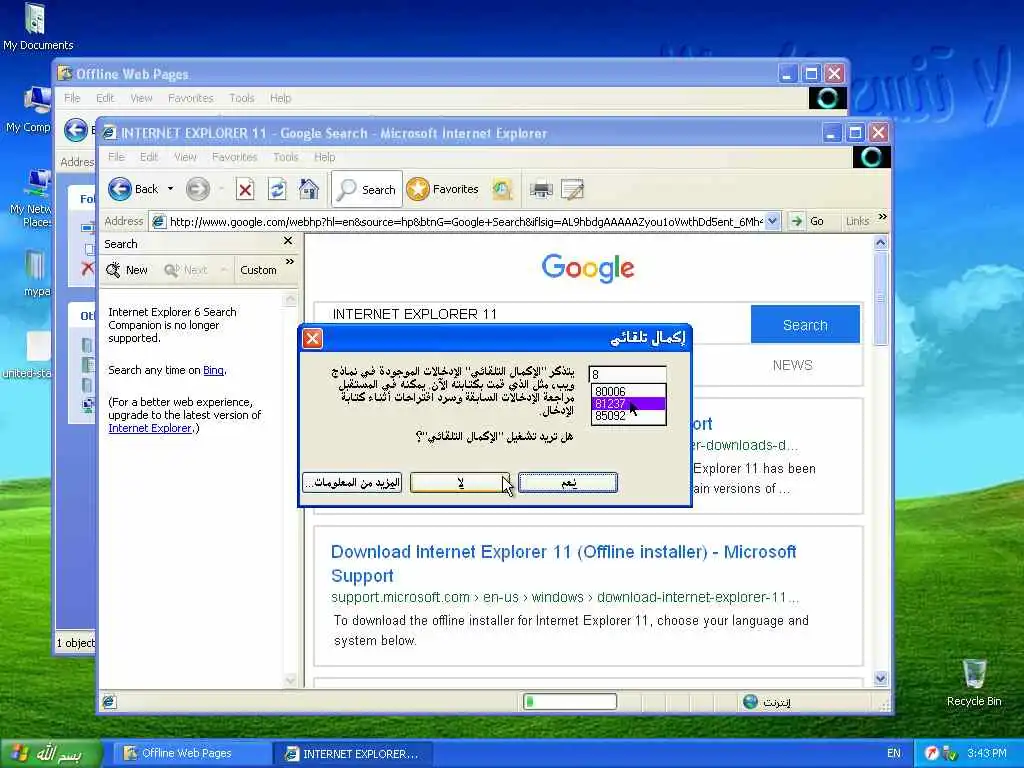Go to Home page icon
This screenshot has width=1024, height=768.
[309, 189]
